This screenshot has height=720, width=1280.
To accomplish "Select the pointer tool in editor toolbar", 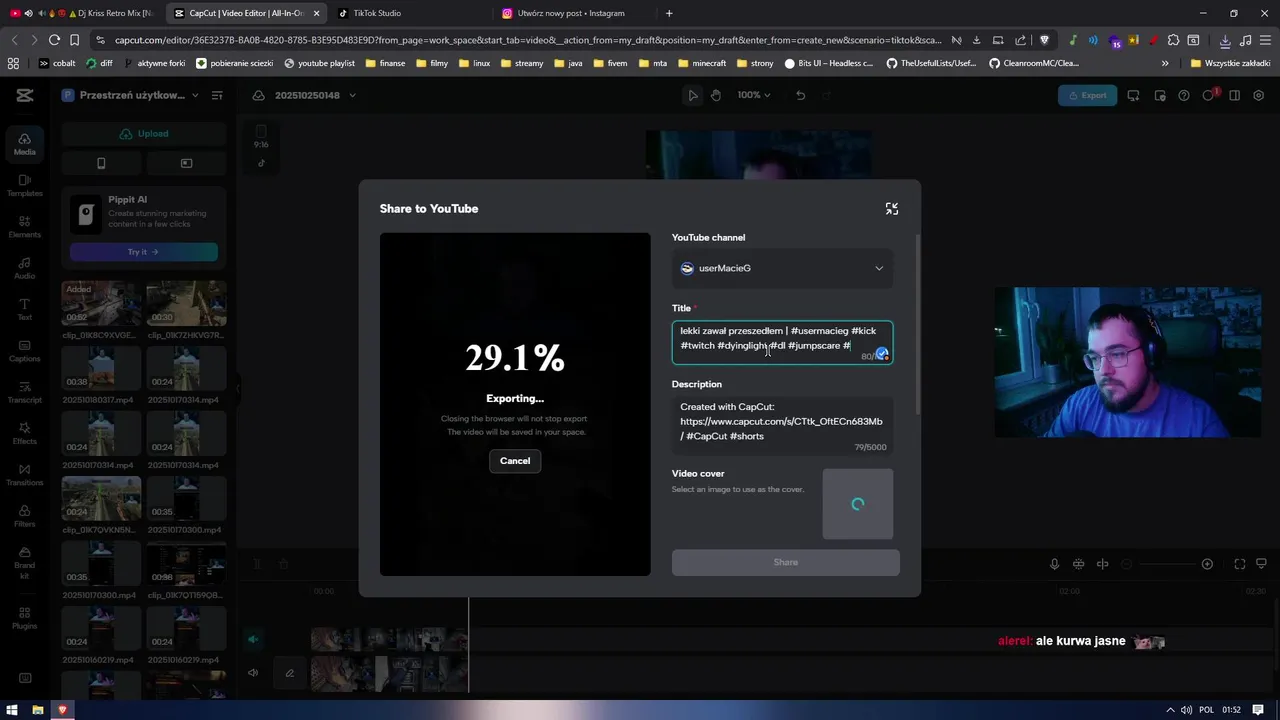I will point(692,95).
